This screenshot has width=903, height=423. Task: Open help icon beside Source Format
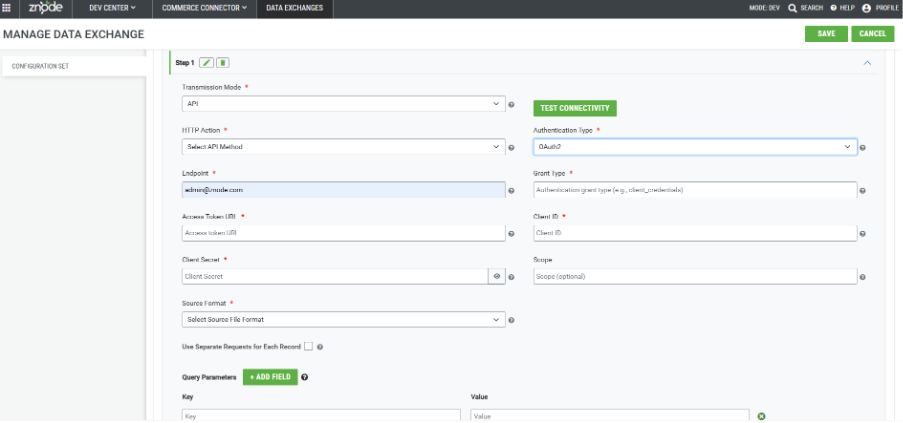[511, 321]
